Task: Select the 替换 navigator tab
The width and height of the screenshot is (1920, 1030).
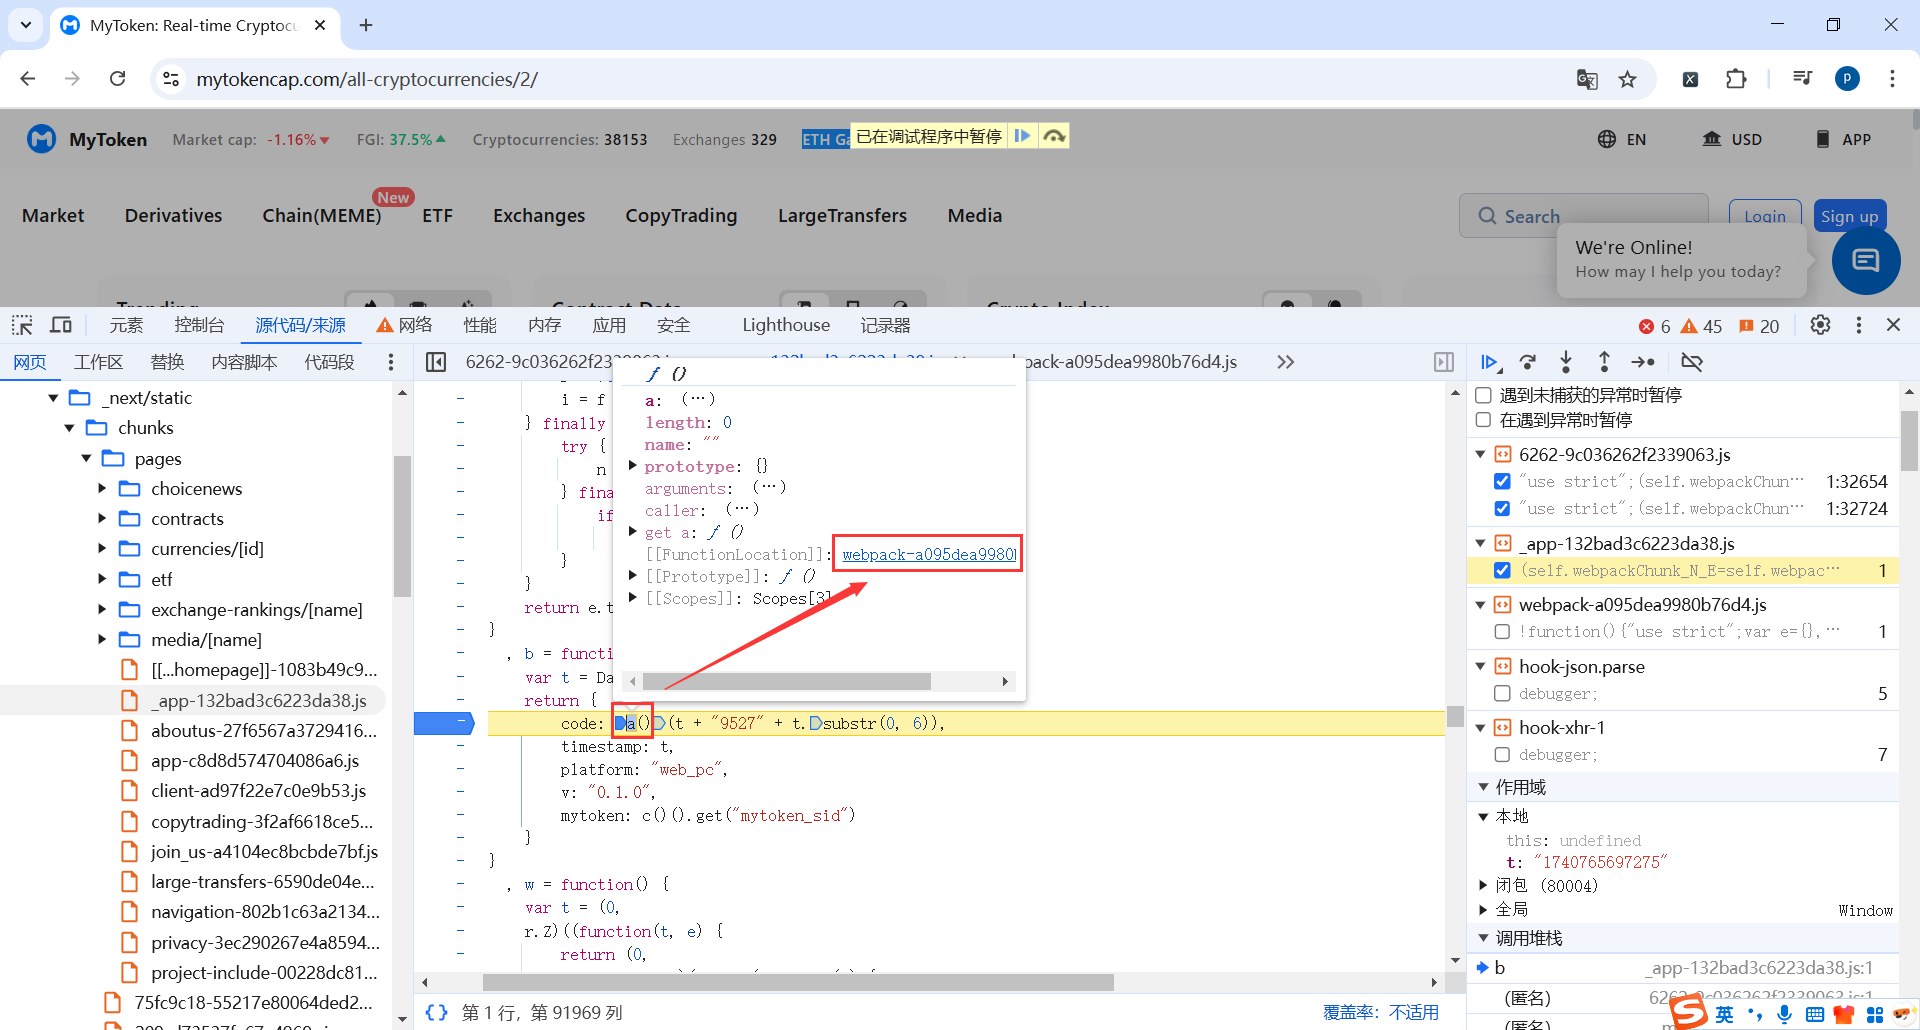Action: click(167, 362)
